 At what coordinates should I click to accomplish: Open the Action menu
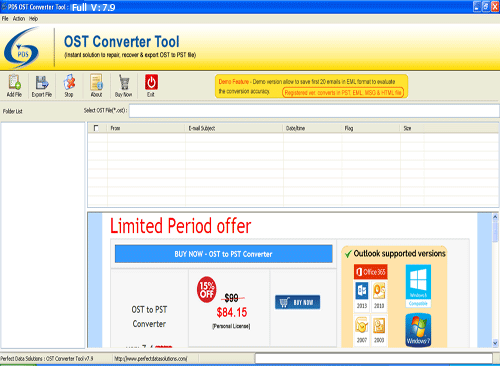[x=19, y=19]
